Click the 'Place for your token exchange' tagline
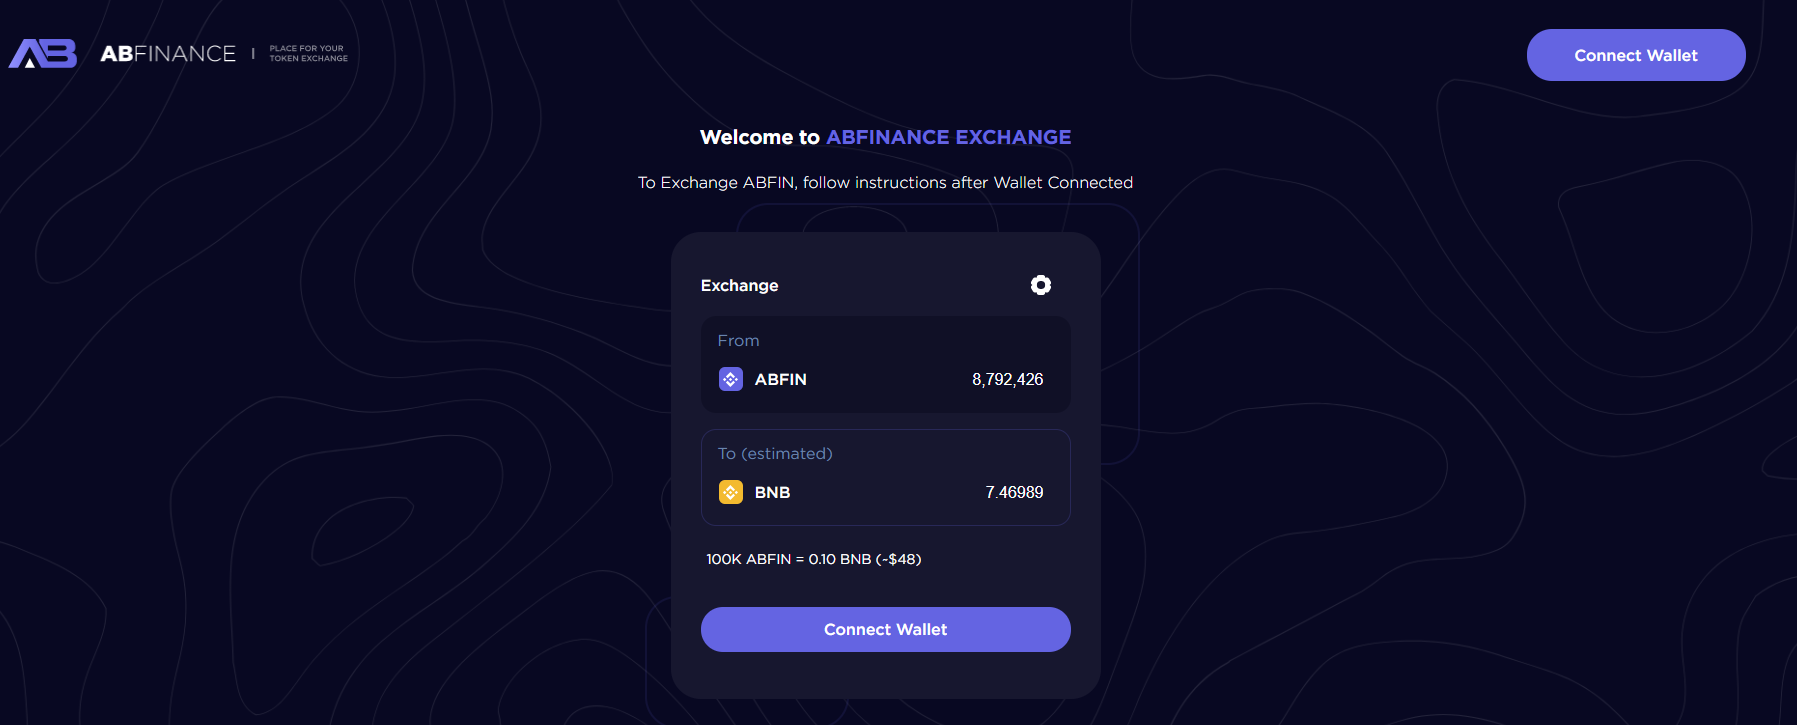The width and height of the screenshot is (1797, 725). [x=308, y=54]
